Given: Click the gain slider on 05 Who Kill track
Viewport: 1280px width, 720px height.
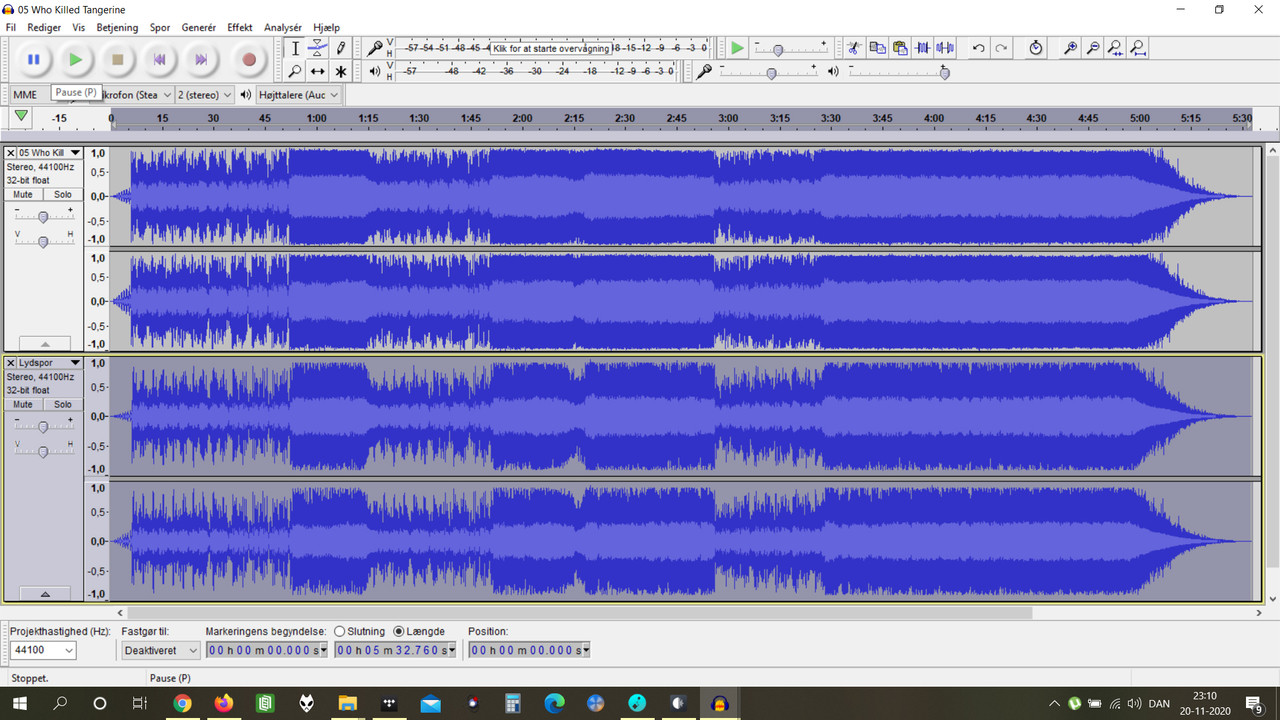Looking at the screenshot, I should [43, 216].
